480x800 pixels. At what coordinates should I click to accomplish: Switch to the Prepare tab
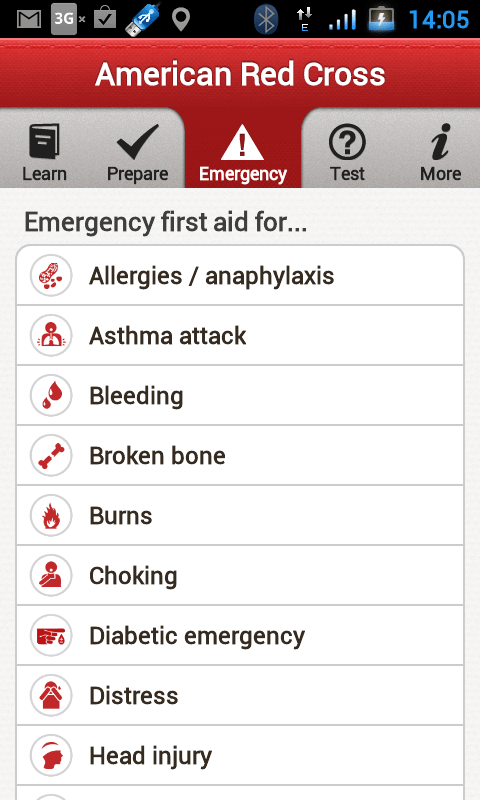[137, 152]
